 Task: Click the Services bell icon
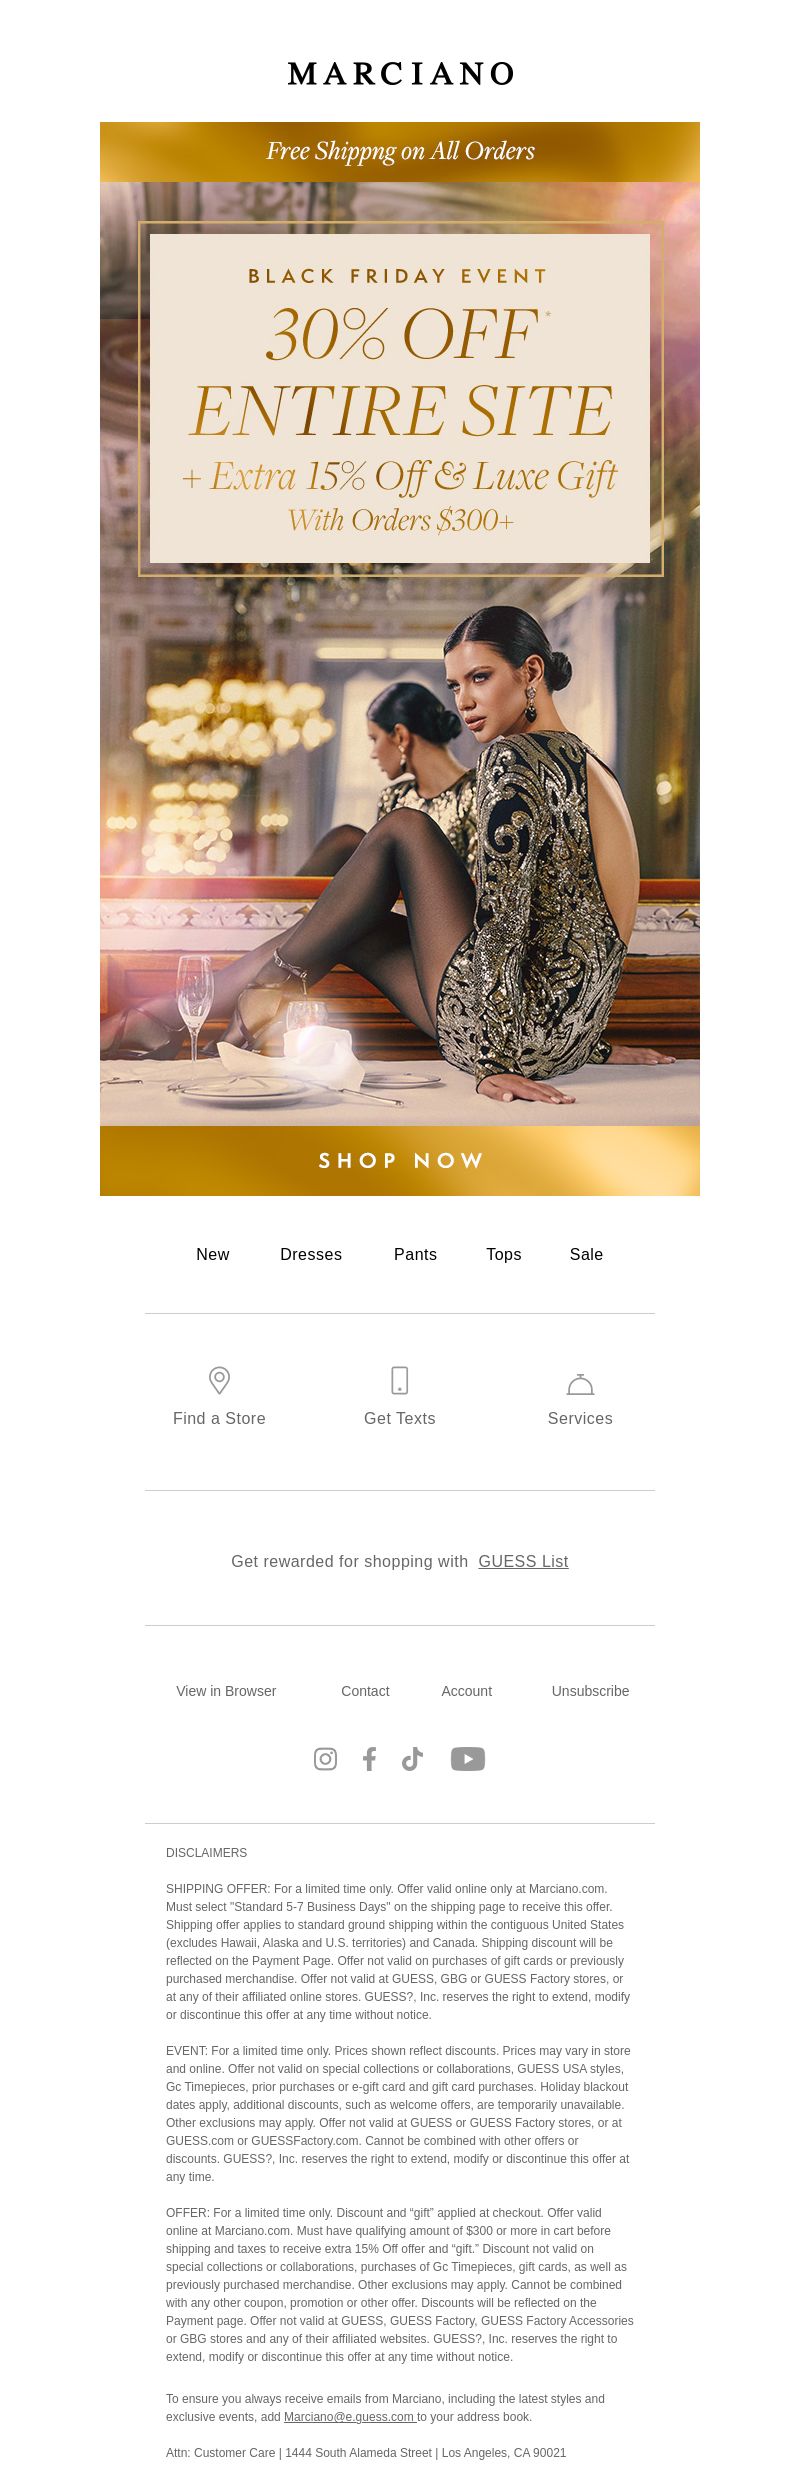(580, 1384)
